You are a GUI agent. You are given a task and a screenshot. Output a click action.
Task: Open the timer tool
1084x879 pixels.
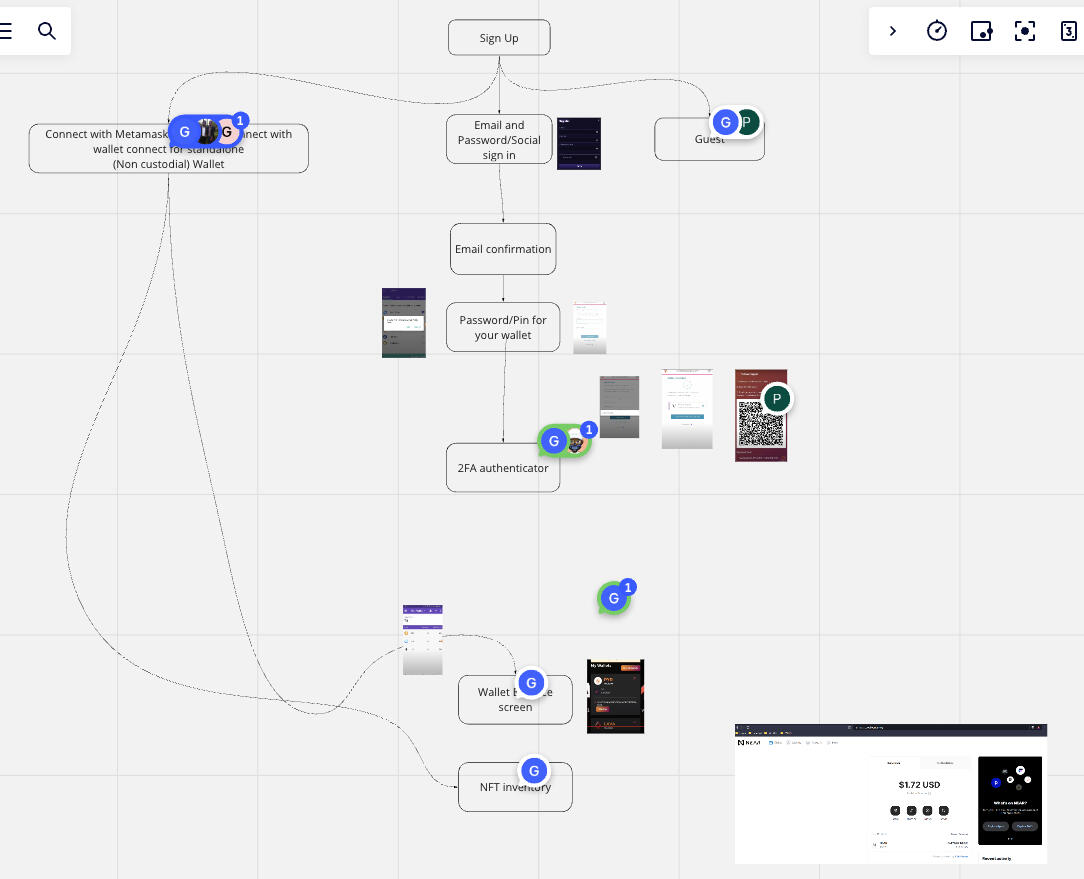(x=937, y=32)
